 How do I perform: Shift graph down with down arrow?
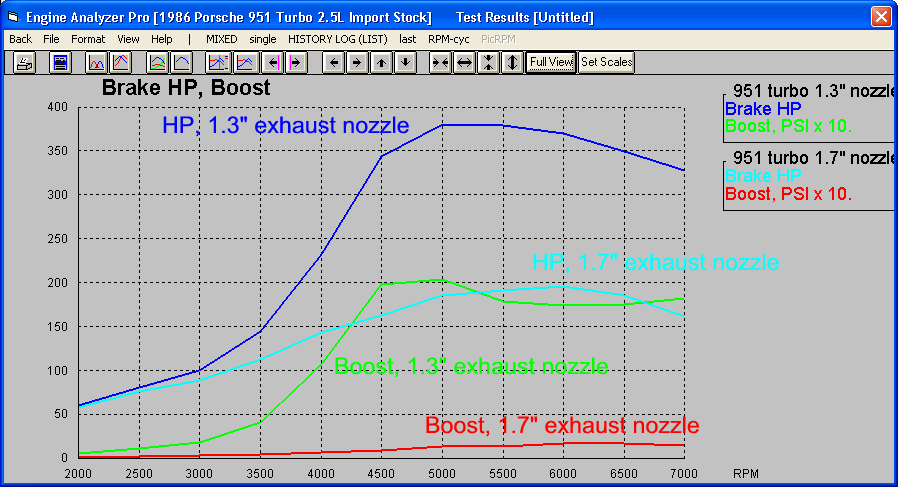(405, 62)
